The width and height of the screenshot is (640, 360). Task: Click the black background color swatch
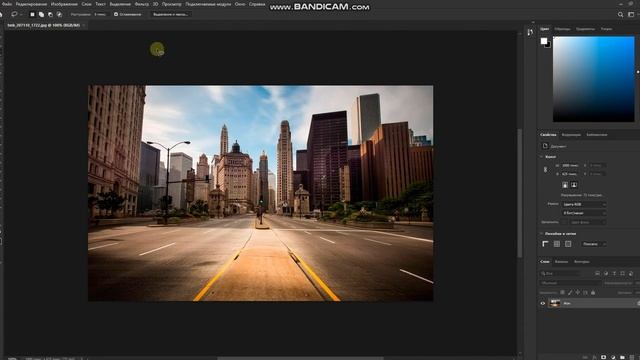point(548,45)
